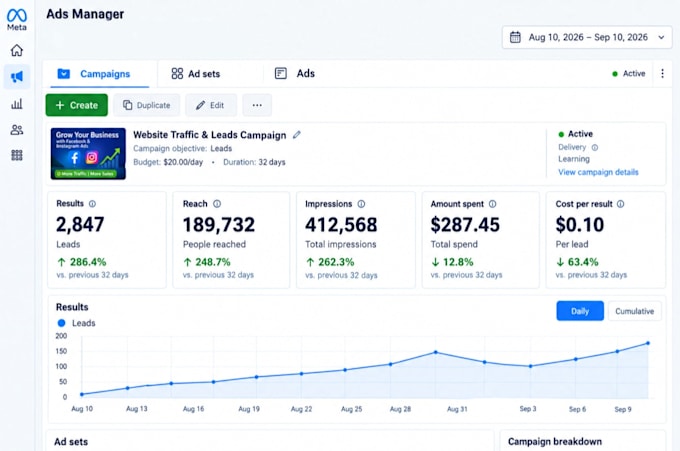Click the Budget $20.00/day text
Image resolution: width=680 pixels, height=451 pixels.
[168, 162]
